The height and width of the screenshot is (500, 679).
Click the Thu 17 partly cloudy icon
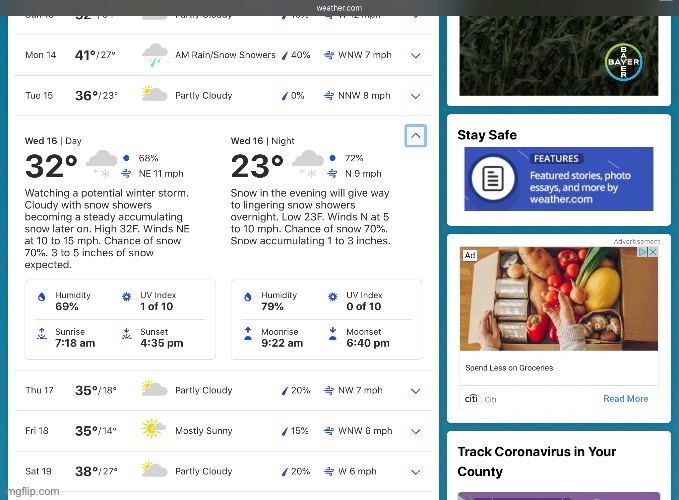tap(154, 388)
